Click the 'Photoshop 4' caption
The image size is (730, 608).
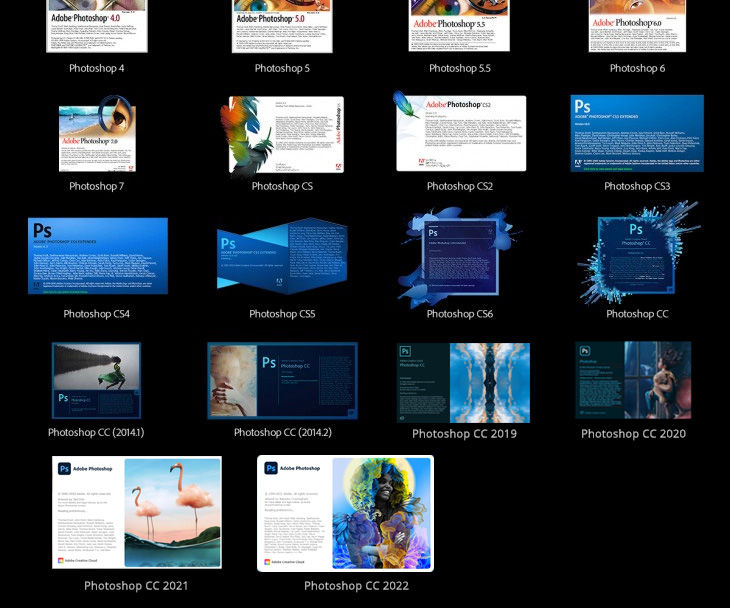point(97,68)
